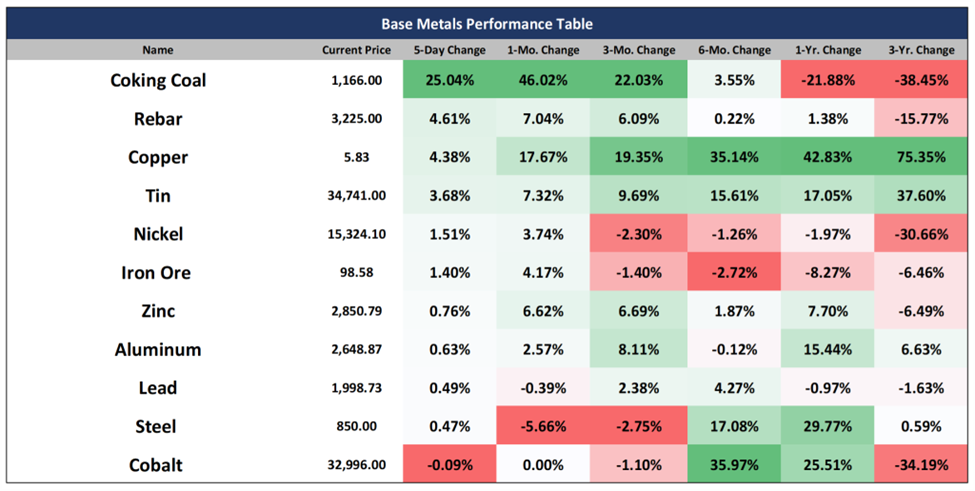
Task: Click Coking Coal's 46.02% one-month cell
Action: coord(544,80)
